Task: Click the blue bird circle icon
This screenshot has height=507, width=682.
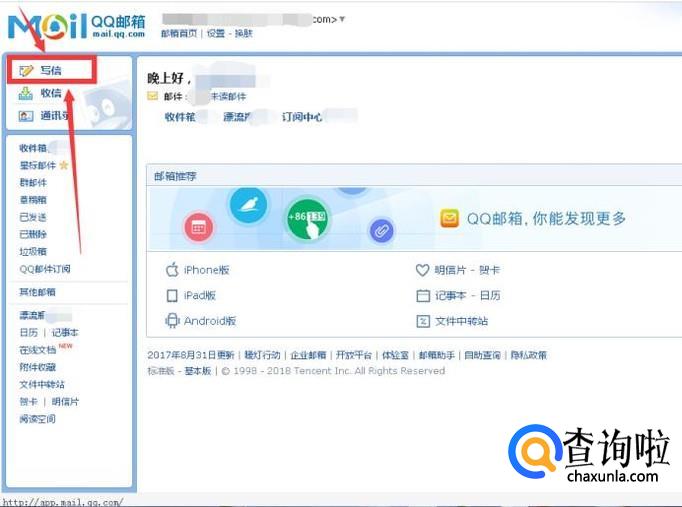Action: pos(248,205)
